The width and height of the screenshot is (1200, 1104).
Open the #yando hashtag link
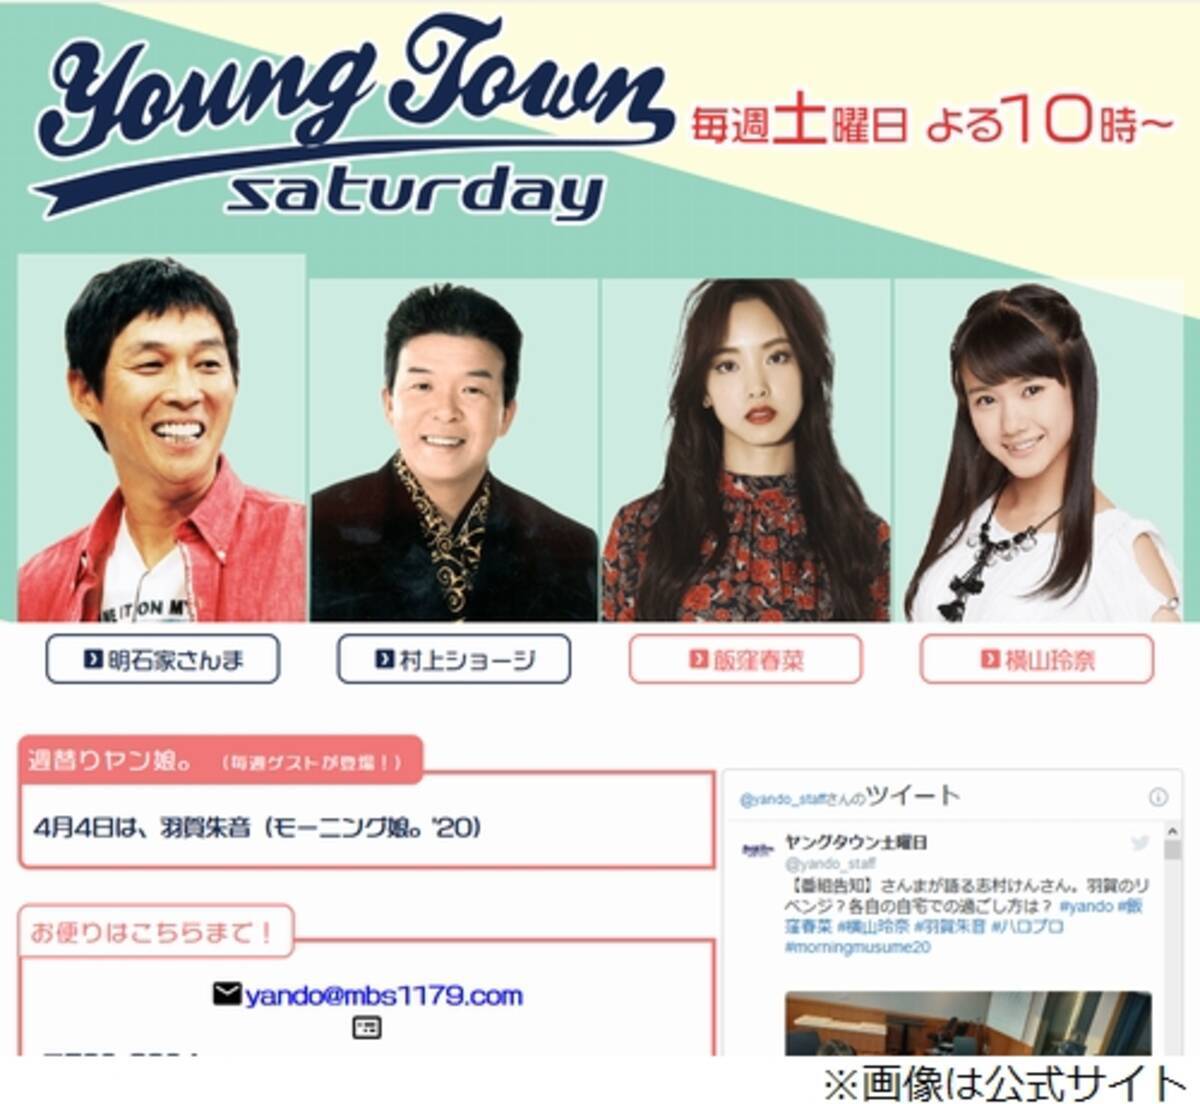[x=1085, y=906]
